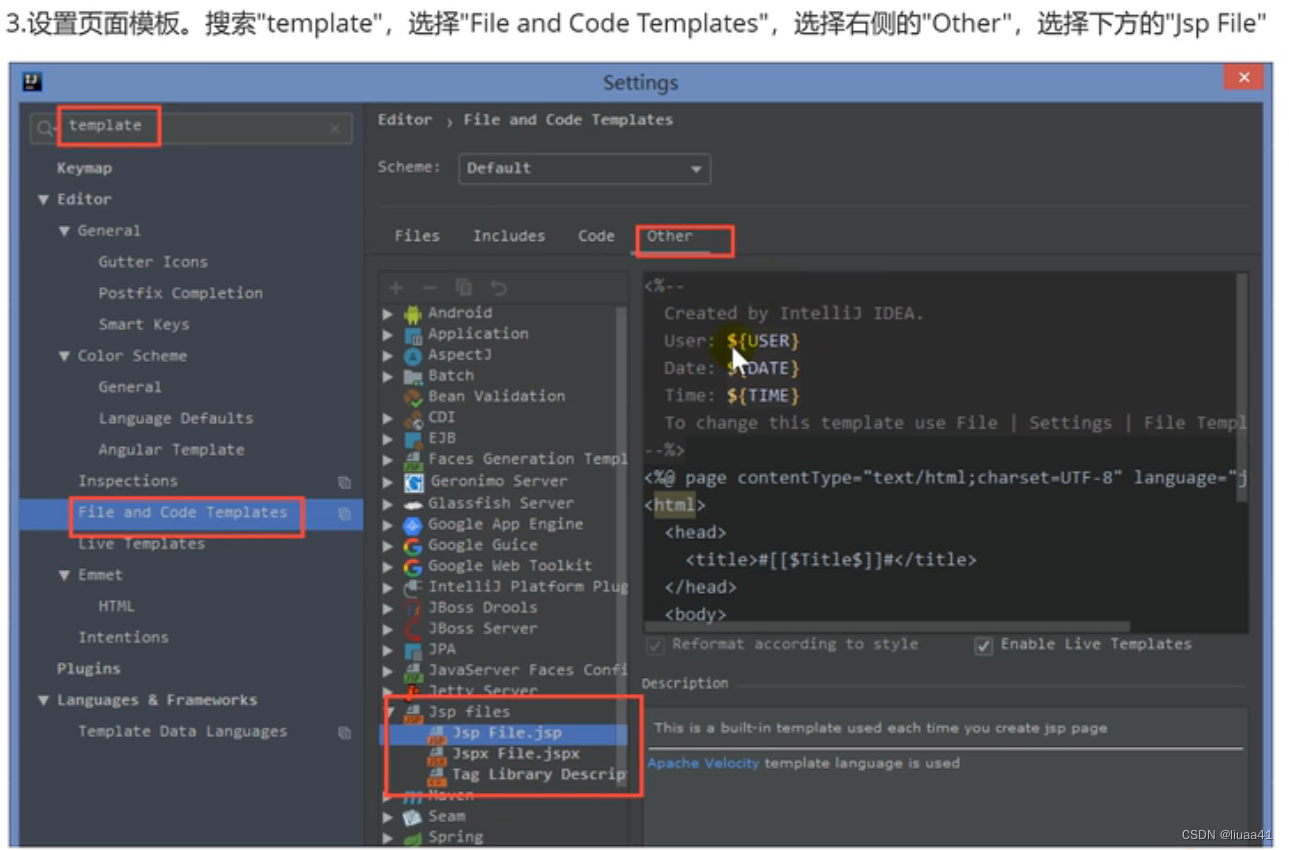Click the Android template category icon

413,314
